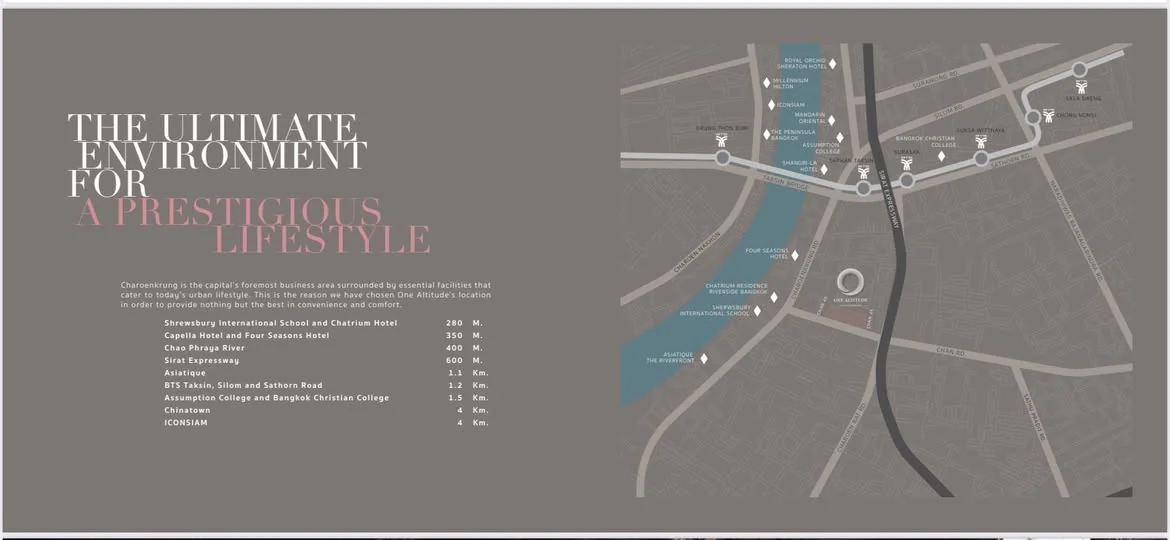This screenshot has height=540, width=1170.
Task: Click the Chong Nonsi station circle
Action: pyautogui.click(x=1033, y=117)
